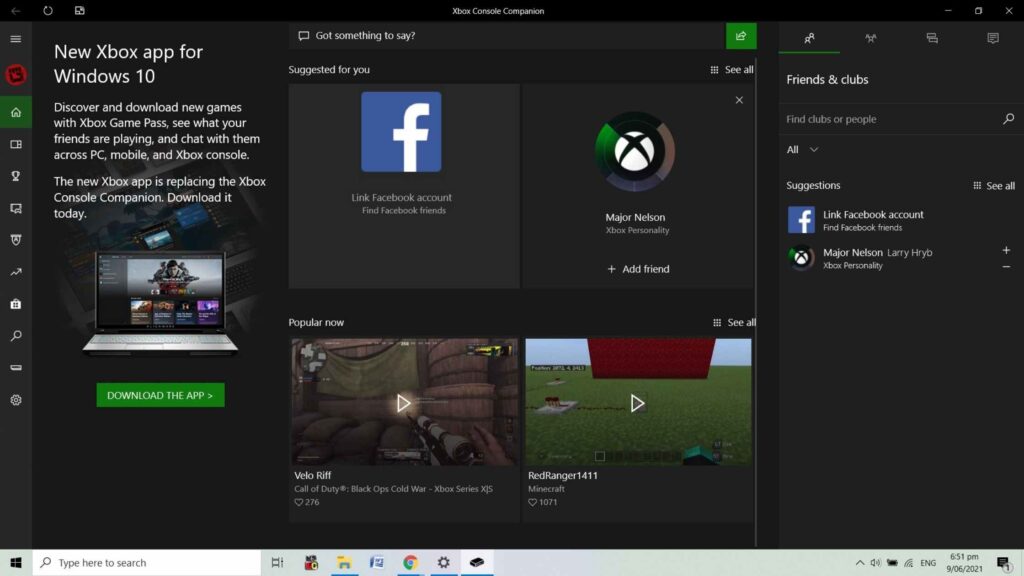Open Microsoft Store bag icon in sidebar
This screenshot has height=576, width=1024.
tap(16, 304)
